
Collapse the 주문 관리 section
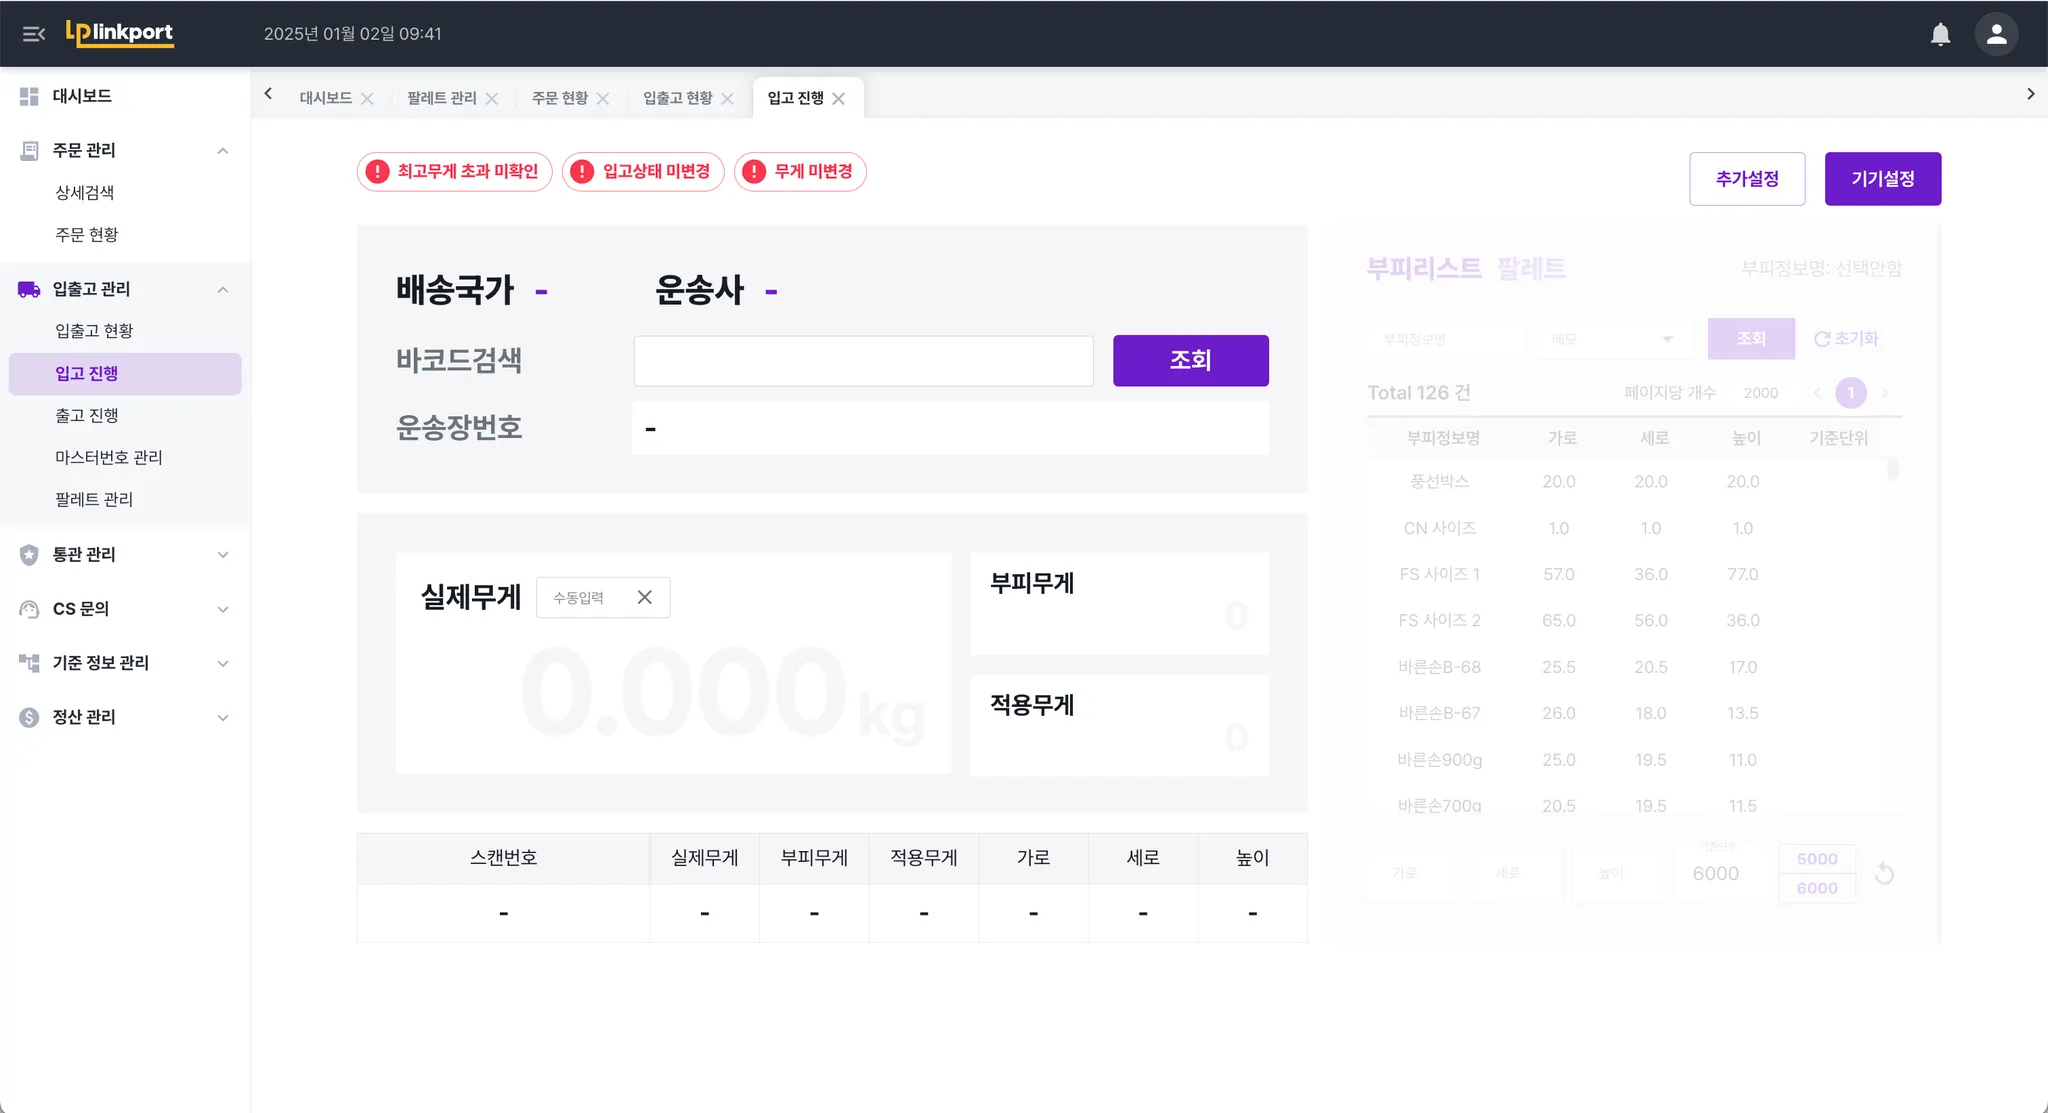pos(223,150)
